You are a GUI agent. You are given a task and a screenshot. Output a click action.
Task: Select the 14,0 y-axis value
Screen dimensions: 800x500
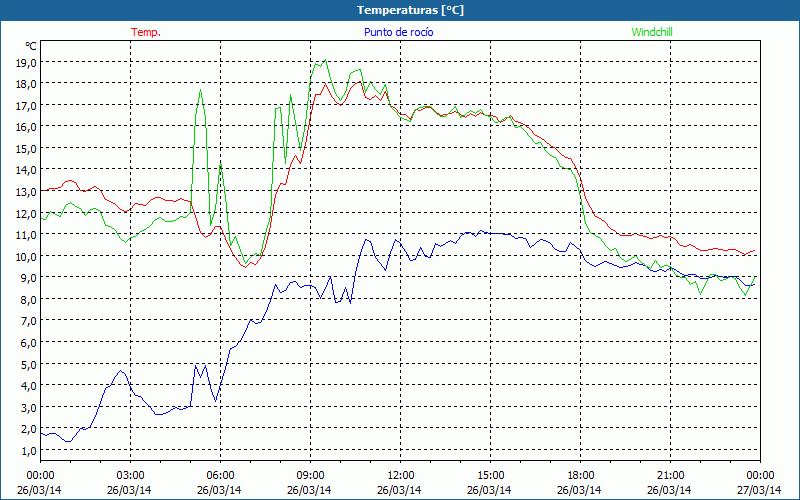pos(27,170)
